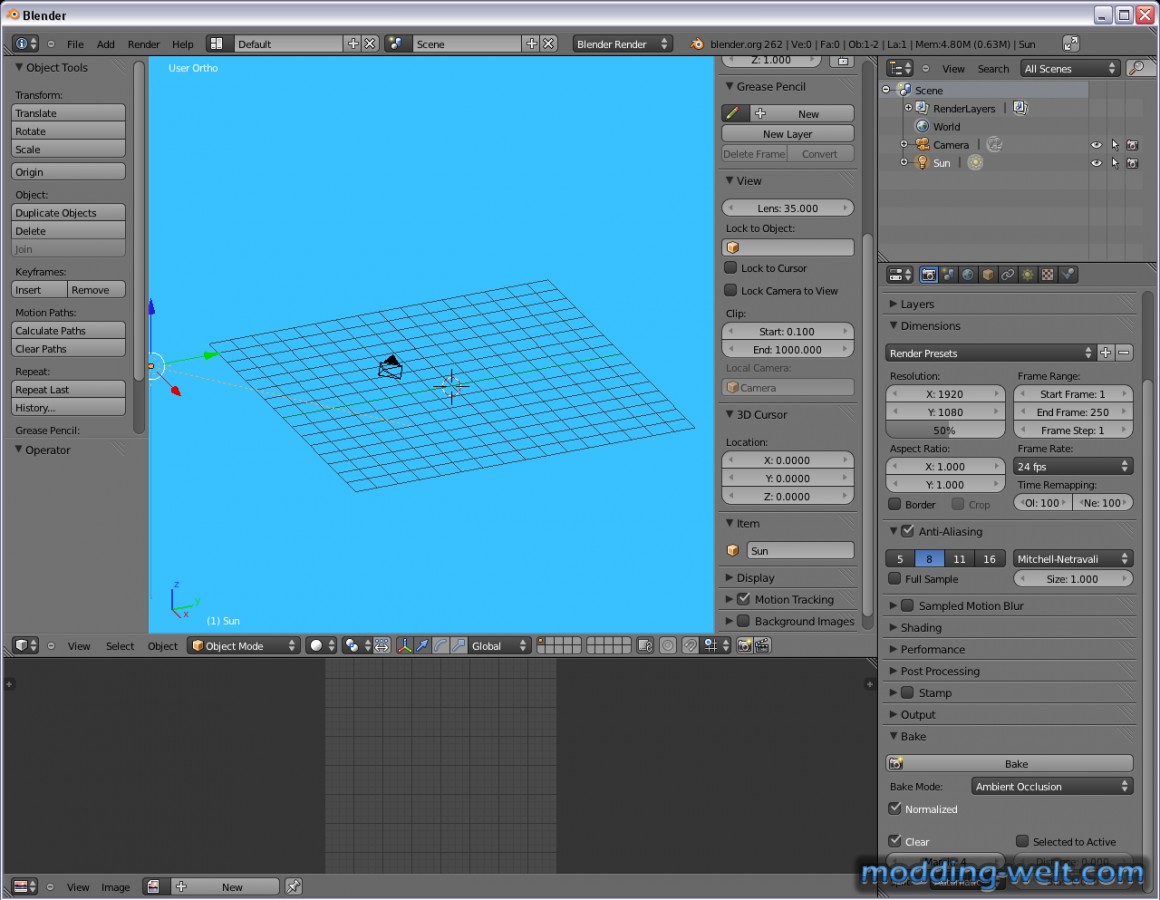The height and width of the screenshot is (900, 1160).
Task: Click the proportional editing circle icon
Action: pyautogui.click(x=667, y=646)
